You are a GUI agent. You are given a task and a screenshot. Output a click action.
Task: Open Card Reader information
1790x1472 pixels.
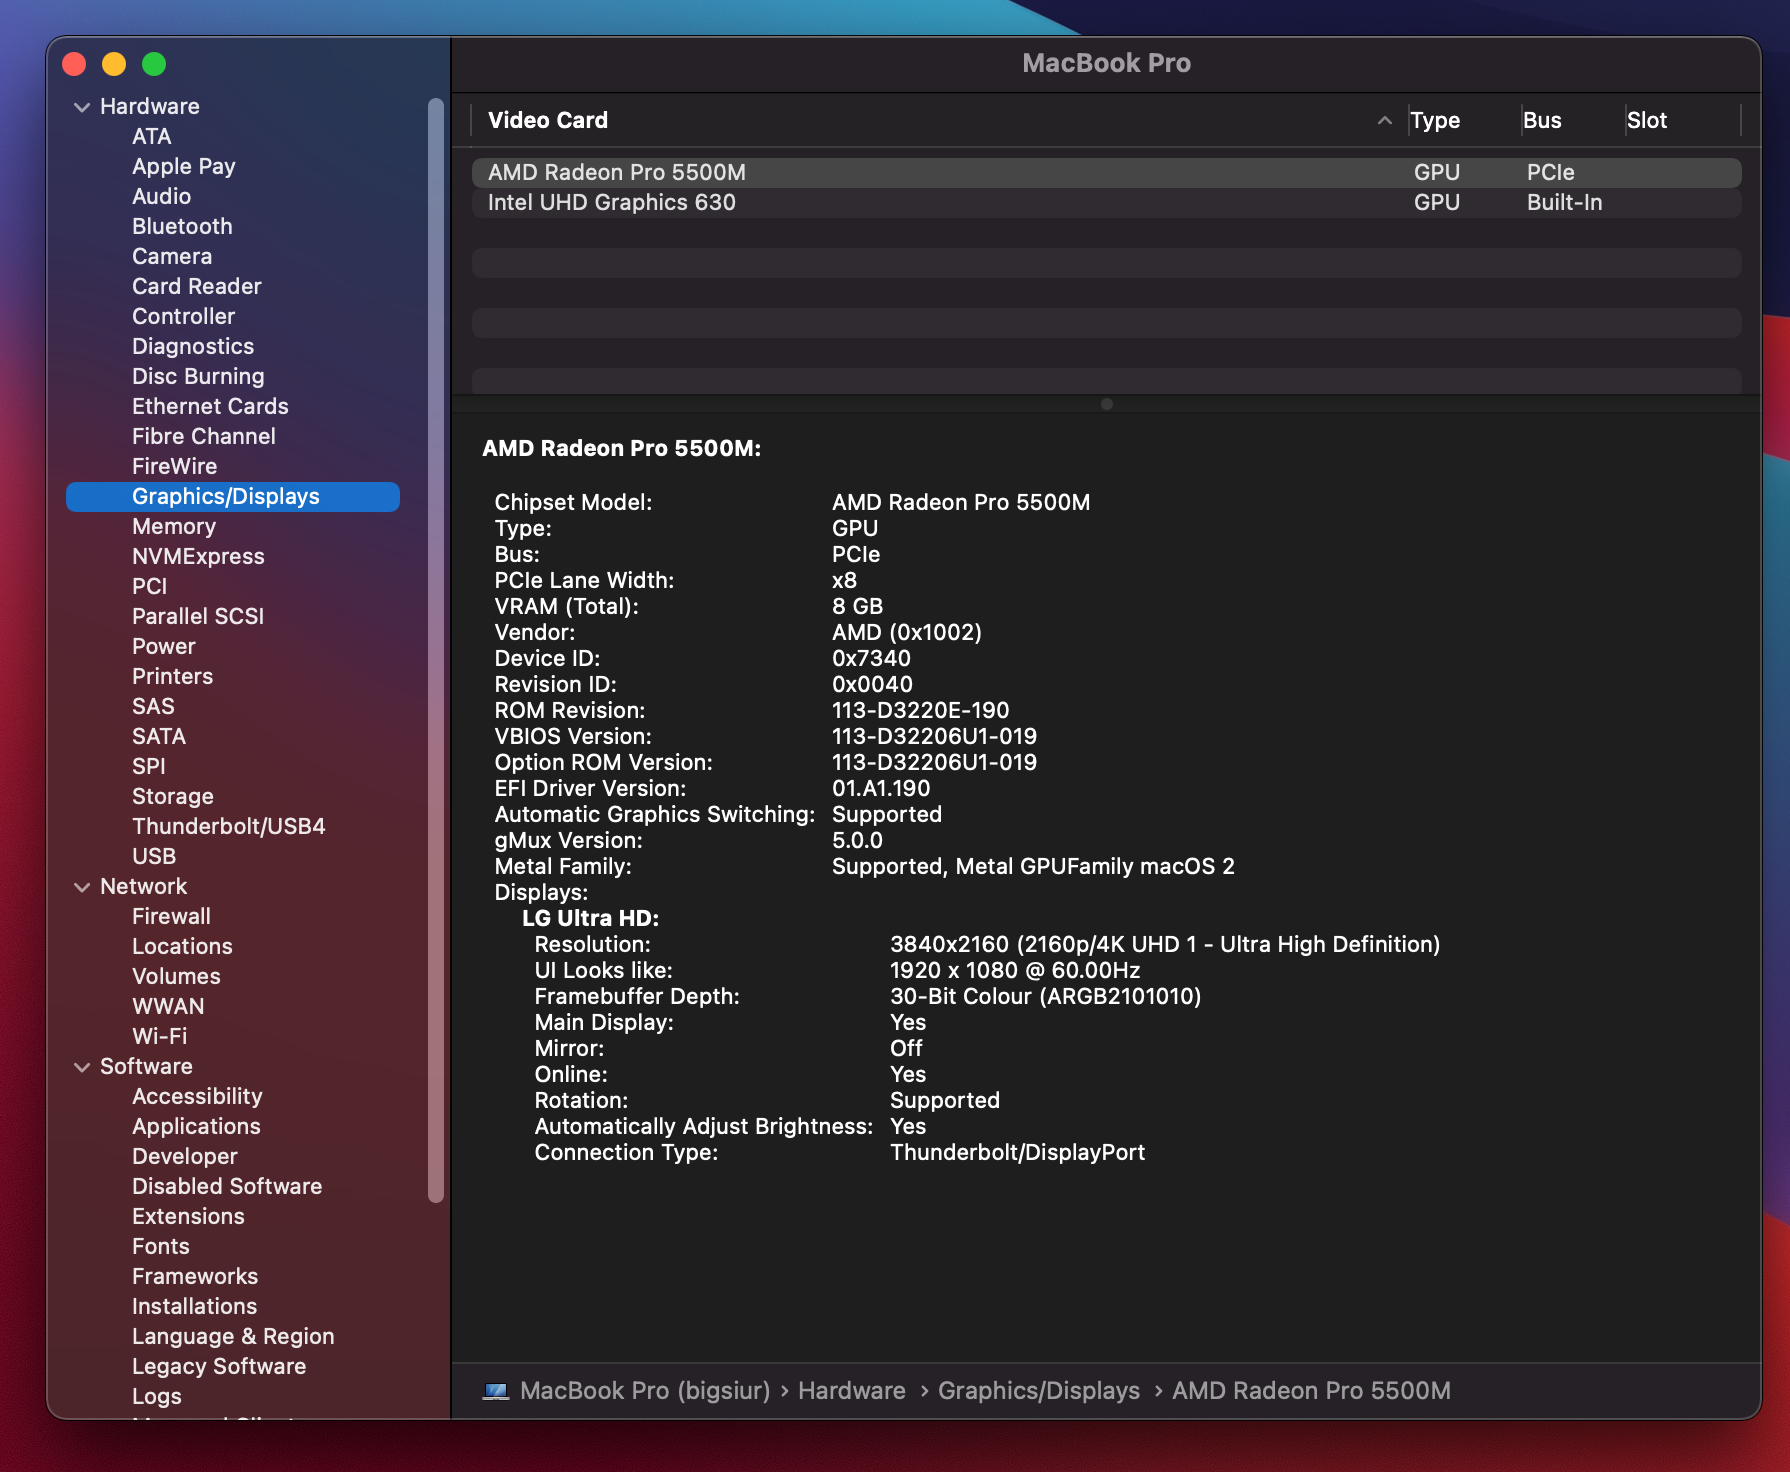click(196, 287)
